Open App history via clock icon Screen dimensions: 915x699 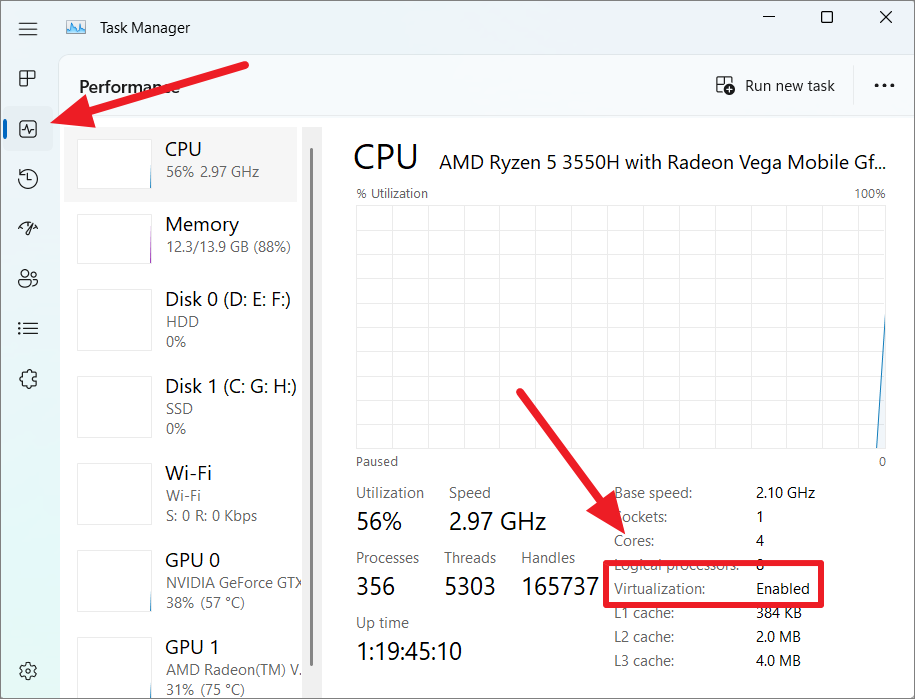(27, 178)
